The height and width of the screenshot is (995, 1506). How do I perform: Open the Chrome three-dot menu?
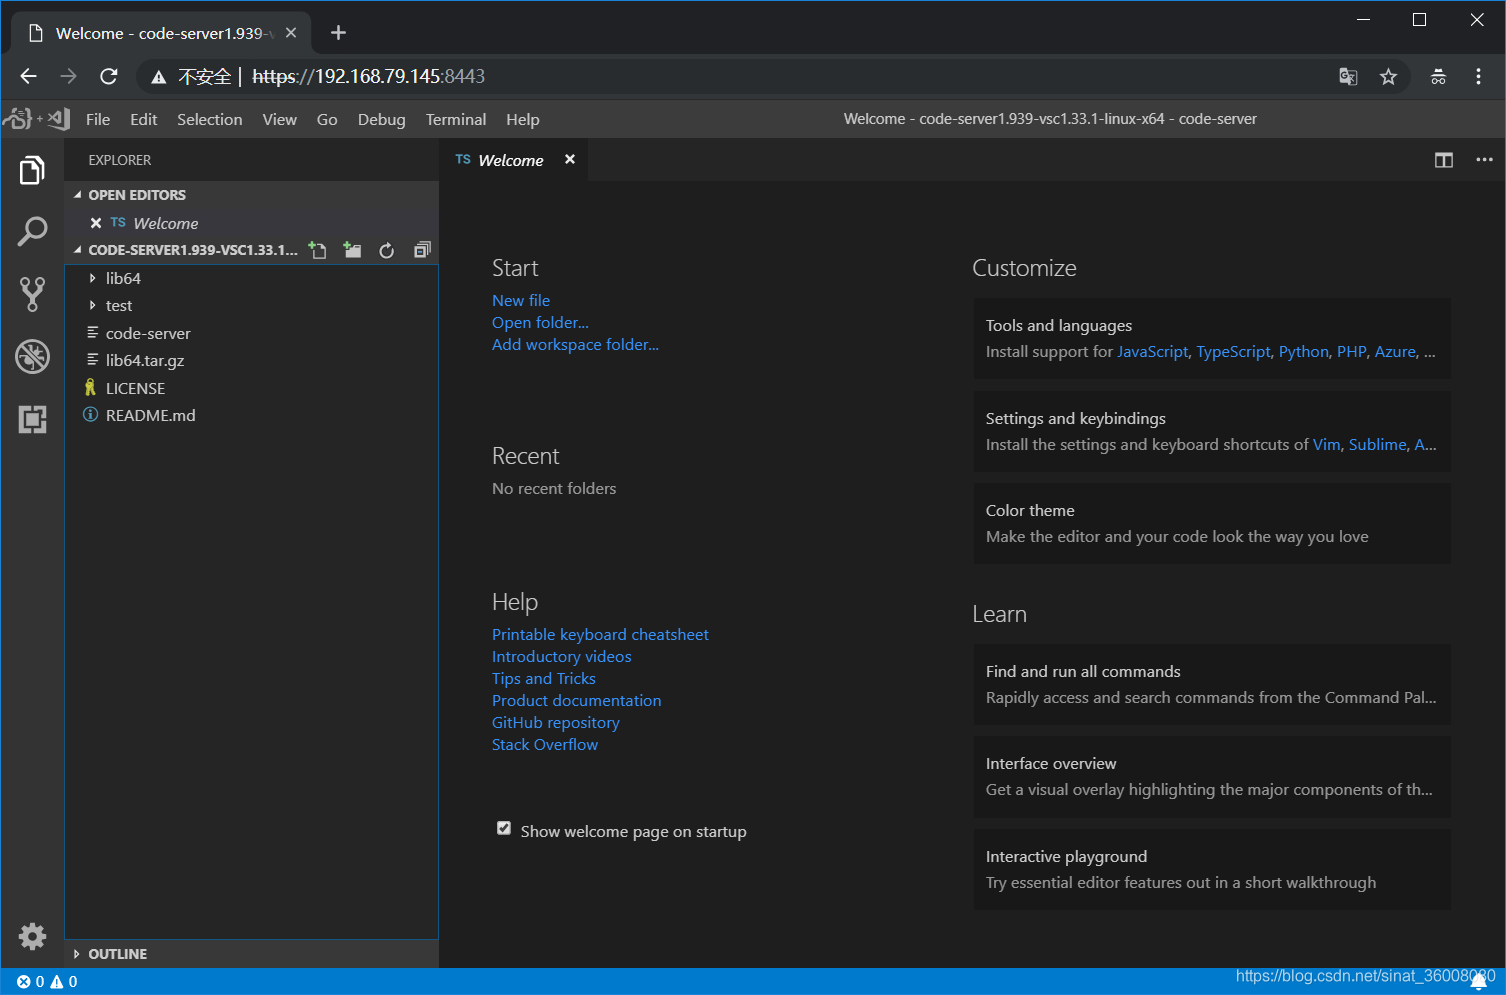coord(1478,76)
